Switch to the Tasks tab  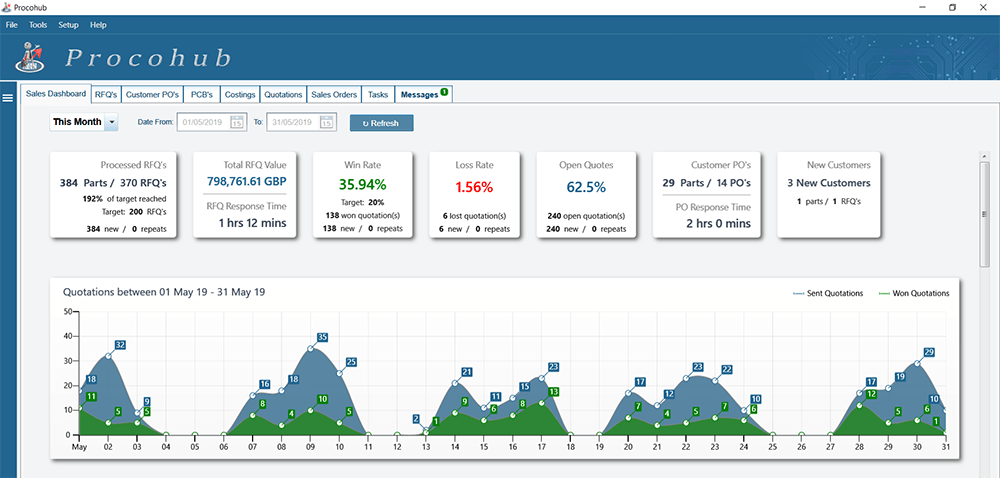point(378,94)
